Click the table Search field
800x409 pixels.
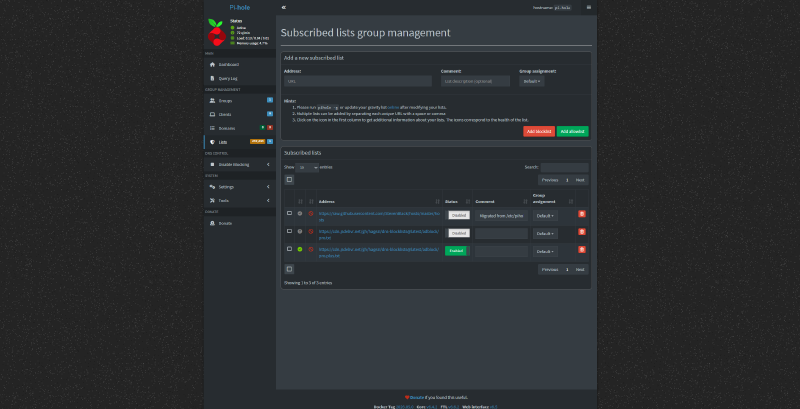tap(565, 167)
